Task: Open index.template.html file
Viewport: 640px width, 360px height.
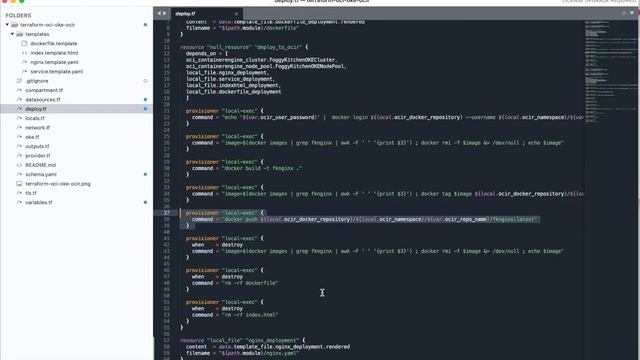Action: click(54, 53)
